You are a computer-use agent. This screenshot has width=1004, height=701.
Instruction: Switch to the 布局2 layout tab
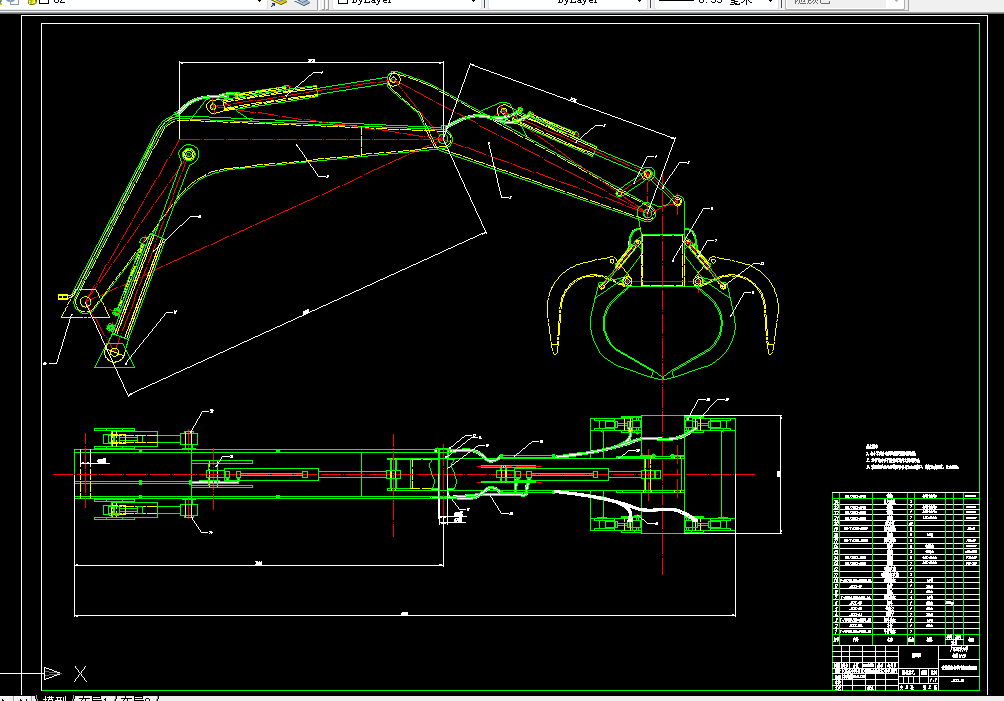(138, 698)
